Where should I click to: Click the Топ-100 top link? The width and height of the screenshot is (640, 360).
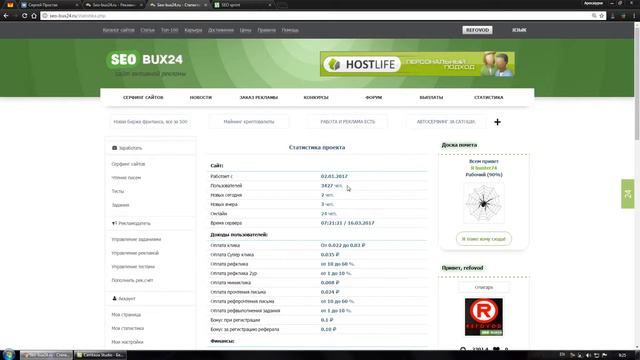click(x=169, y=30)
